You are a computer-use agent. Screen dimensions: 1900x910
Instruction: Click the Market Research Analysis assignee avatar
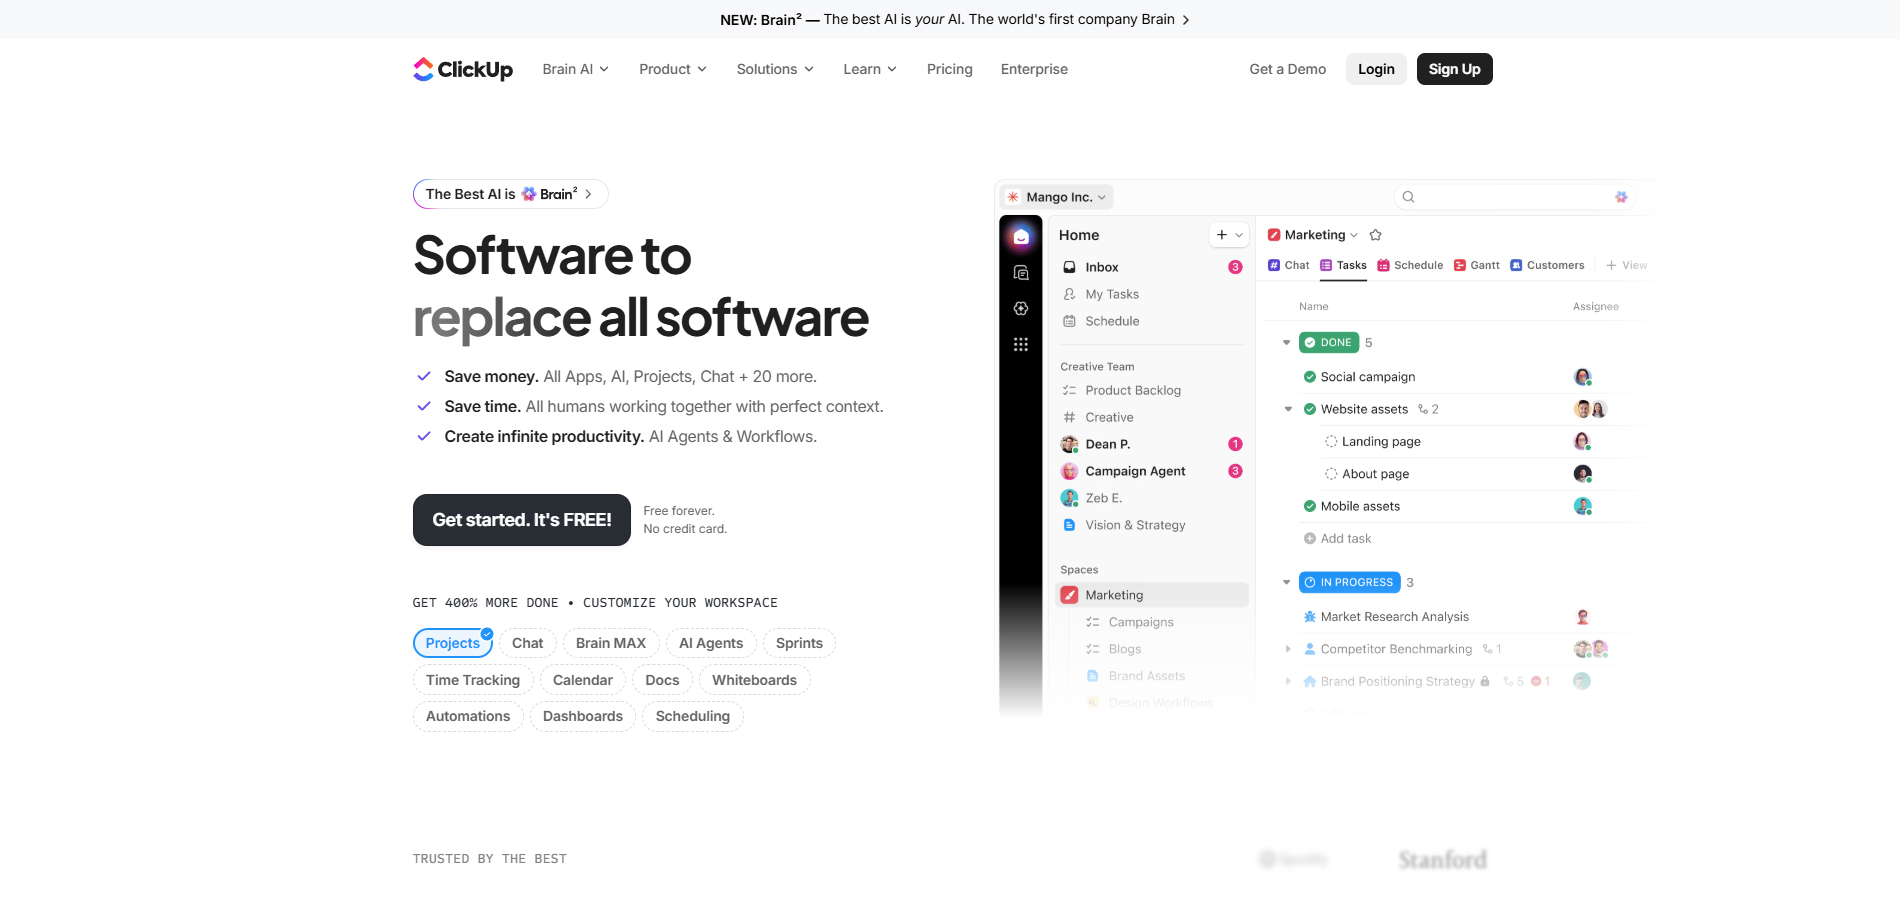(x=1582, y=617)
